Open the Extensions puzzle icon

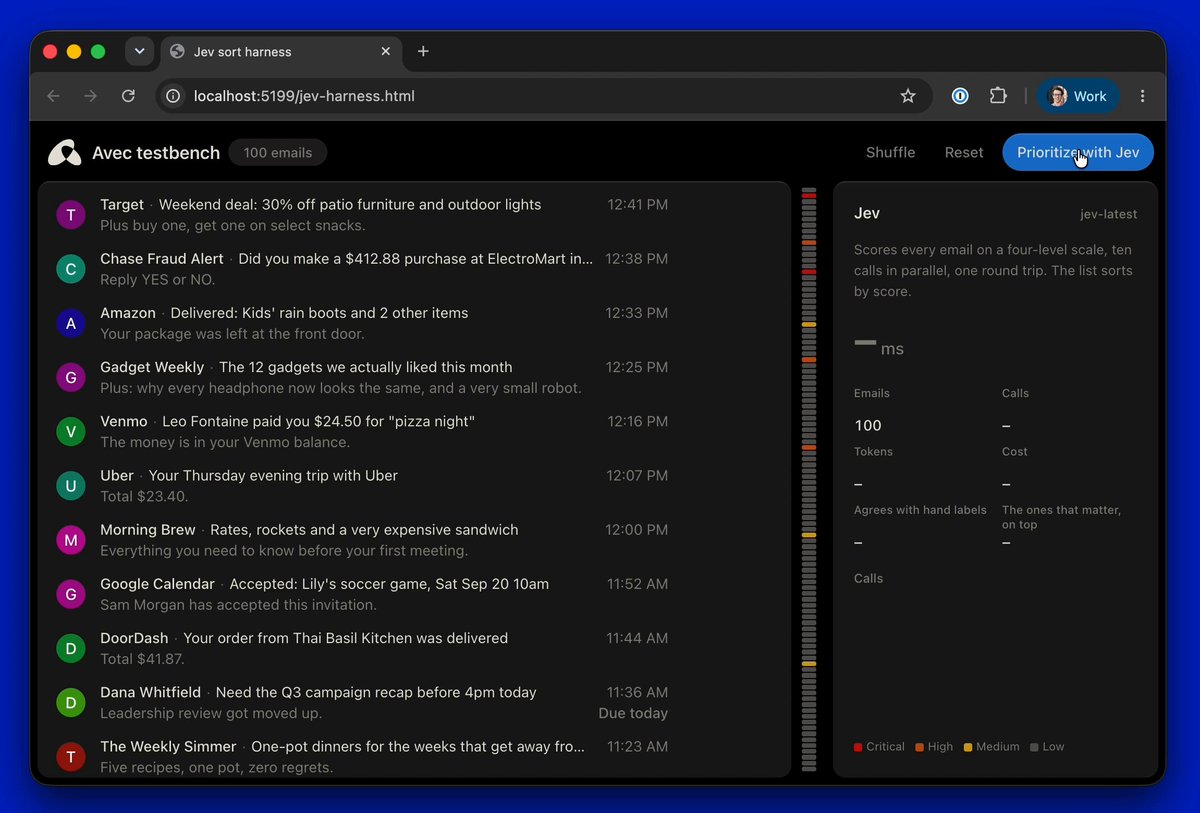click(998, 96)
